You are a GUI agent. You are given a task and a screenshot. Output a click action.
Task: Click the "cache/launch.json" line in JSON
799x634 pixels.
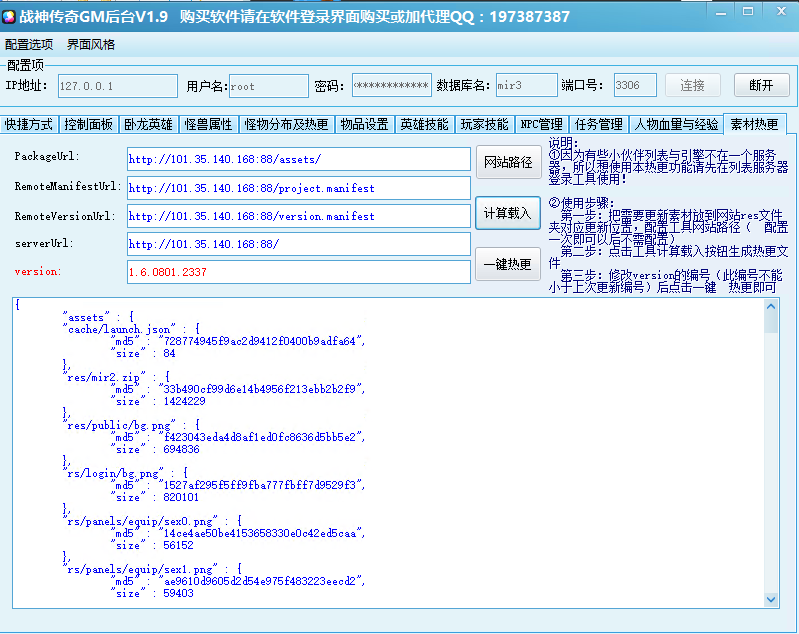pos(131,329)
